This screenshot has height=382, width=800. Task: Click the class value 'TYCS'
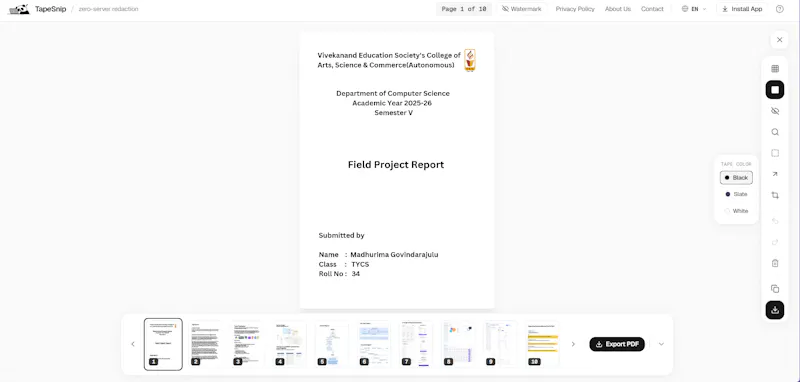tap(360, 264)
